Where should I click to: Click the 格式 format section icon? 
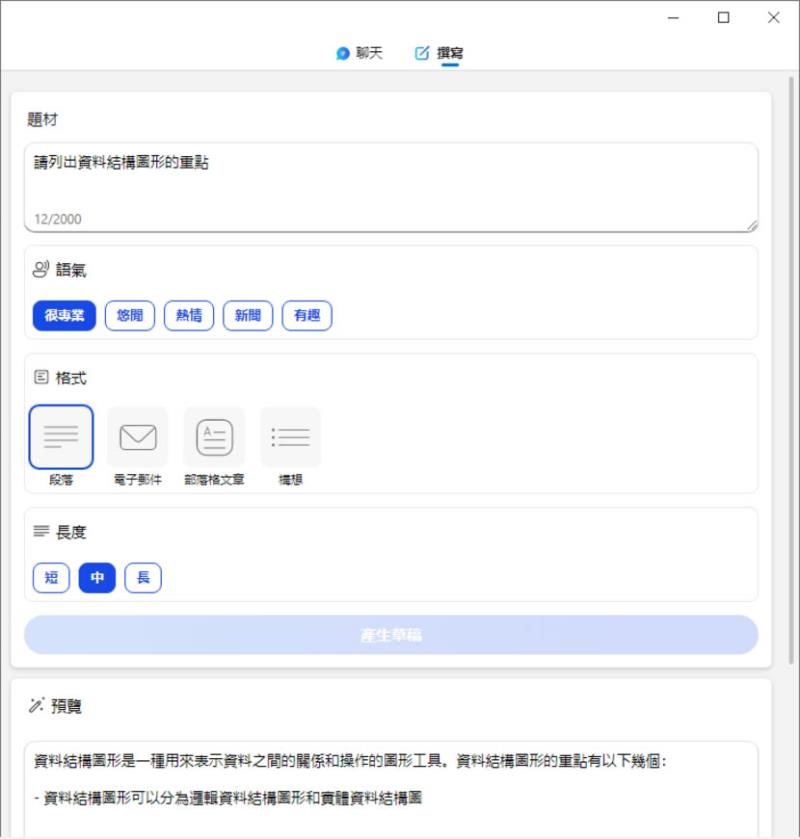(x=41, y=377)
